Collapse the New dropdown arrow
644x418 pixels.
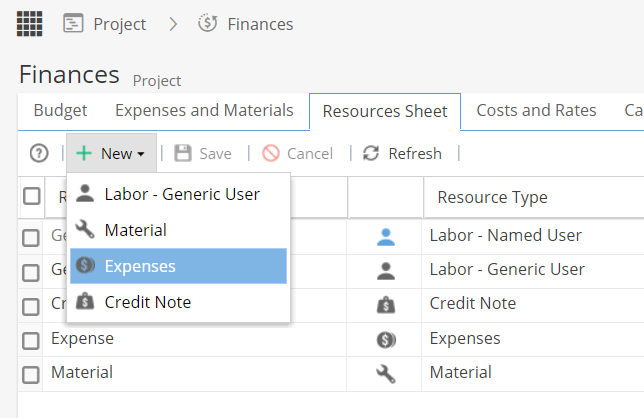coord(141,154)
